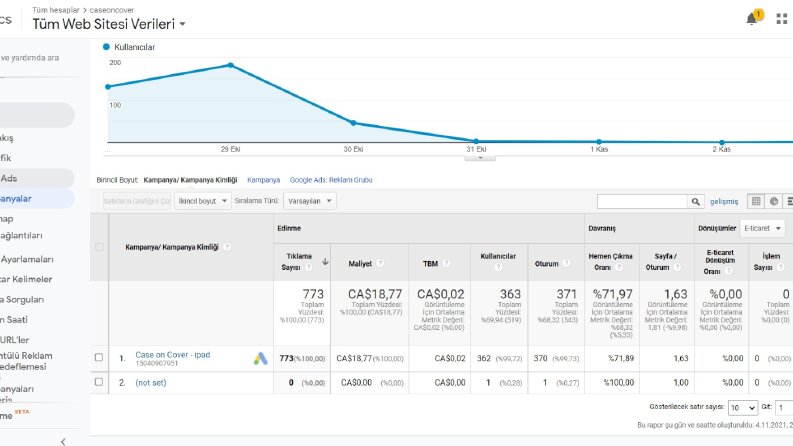Image resolution: width=793 pixels, height=446 pixels.
Task: Click the Tüm hesaplar breadcrumb link
Action: tap(56, 10)
